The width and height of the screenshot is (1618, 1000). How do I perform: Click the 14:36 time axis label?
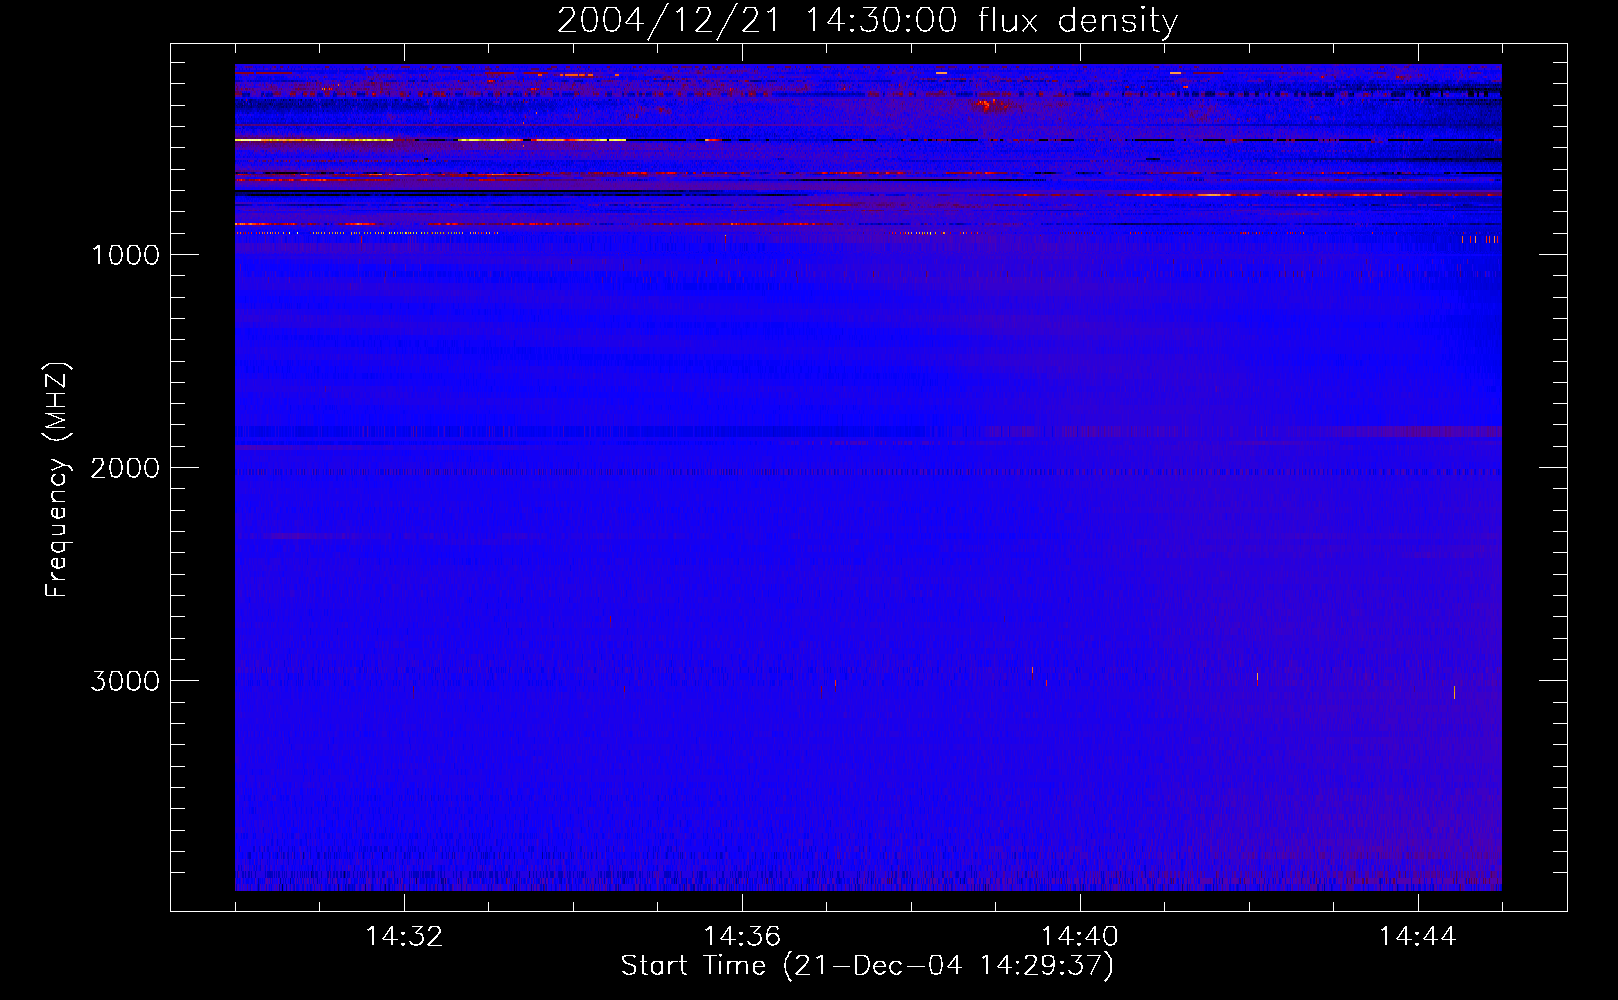pos(742,937)
